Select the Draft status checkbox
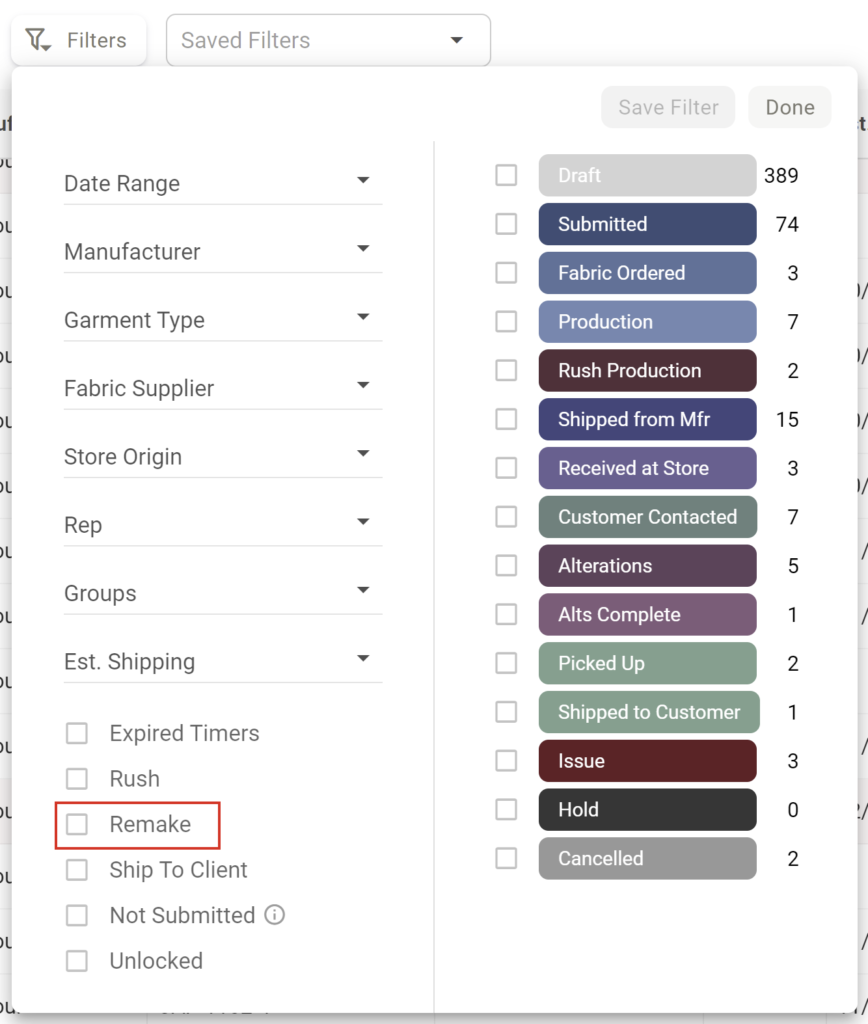The width and height of the screenshot is (868, 1024). (506, 175)
